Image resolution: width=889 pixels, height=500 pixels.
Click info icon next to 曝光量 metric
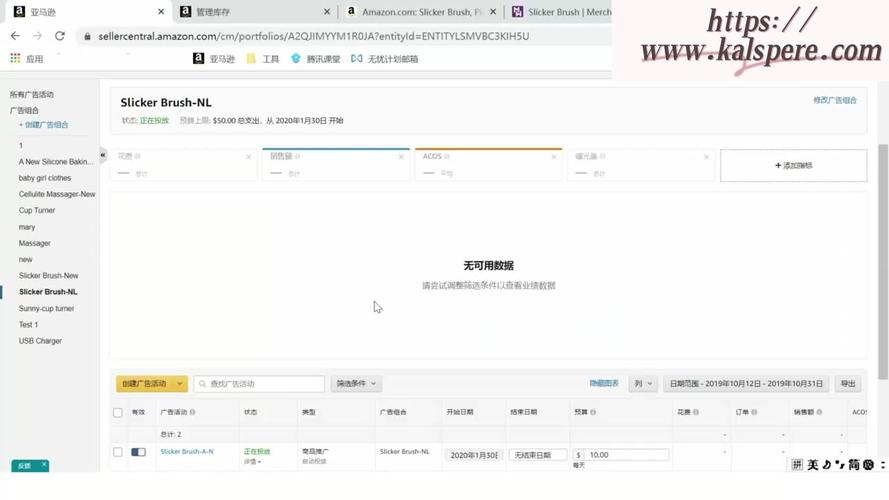[602, 156]
